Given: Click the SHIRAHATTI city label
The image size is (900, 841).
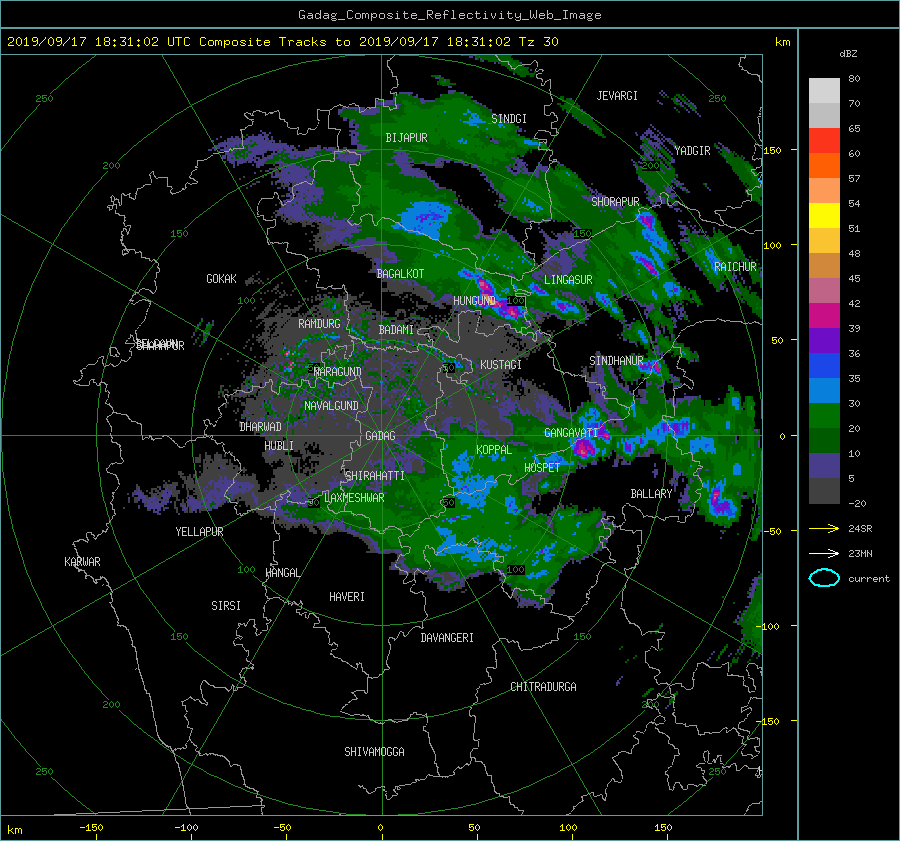Looking at the screenshot, I should tap(375, 476).
